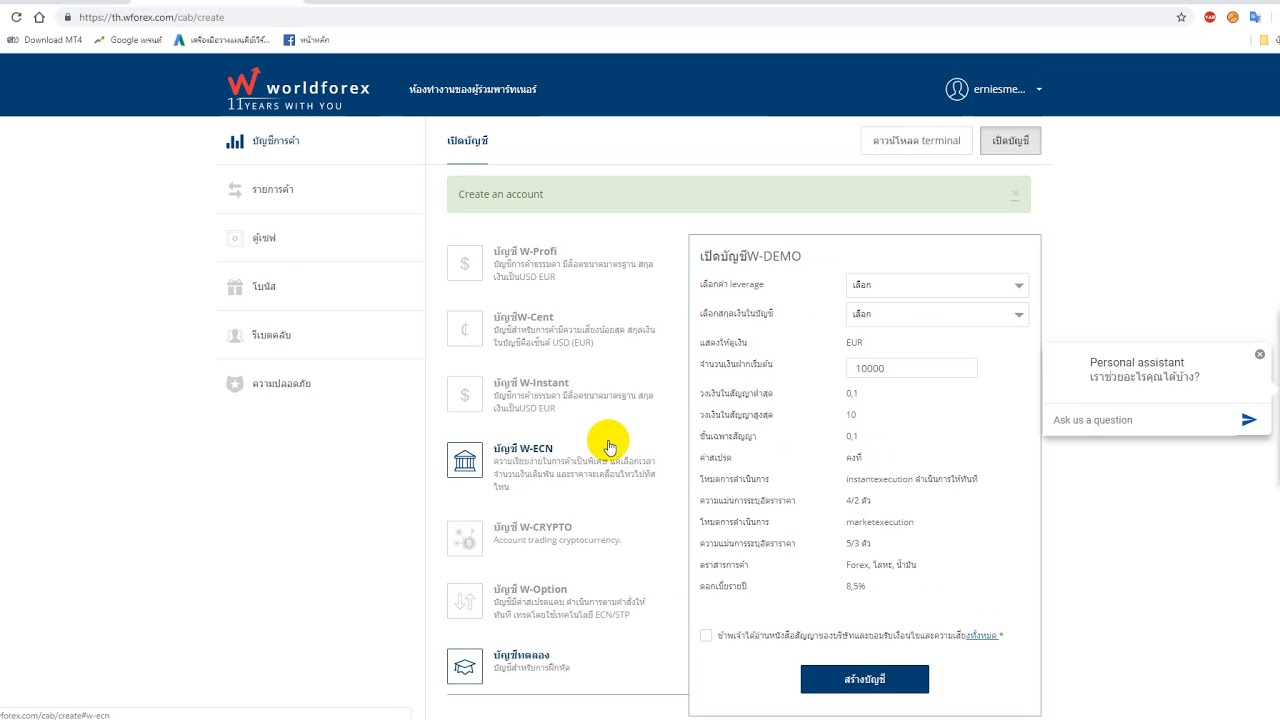Open the Download MT4 bookmark

45,40
